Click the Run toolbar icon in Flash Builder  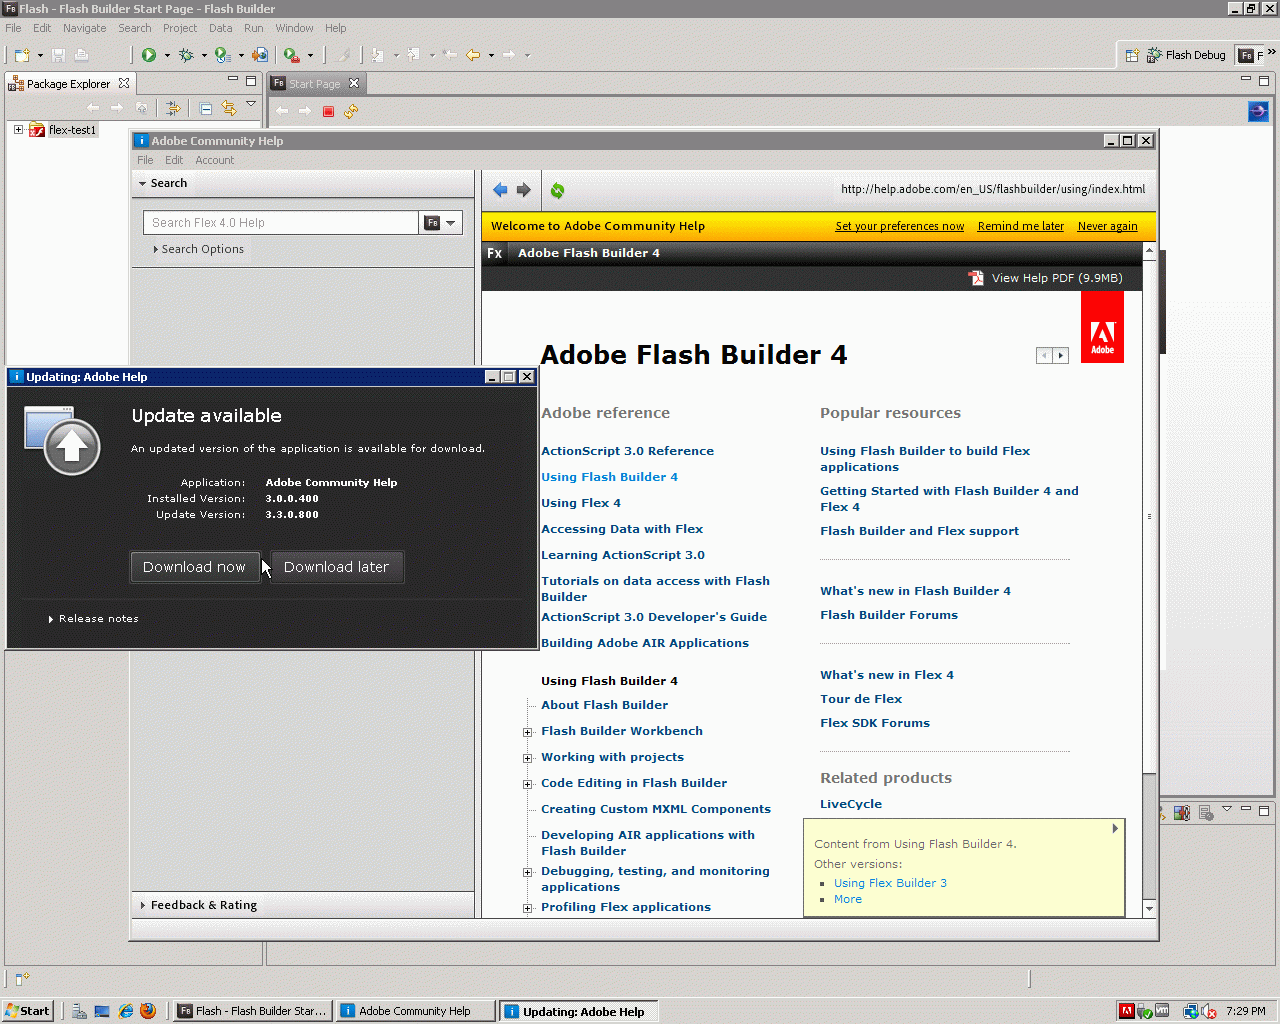(149, 55)
